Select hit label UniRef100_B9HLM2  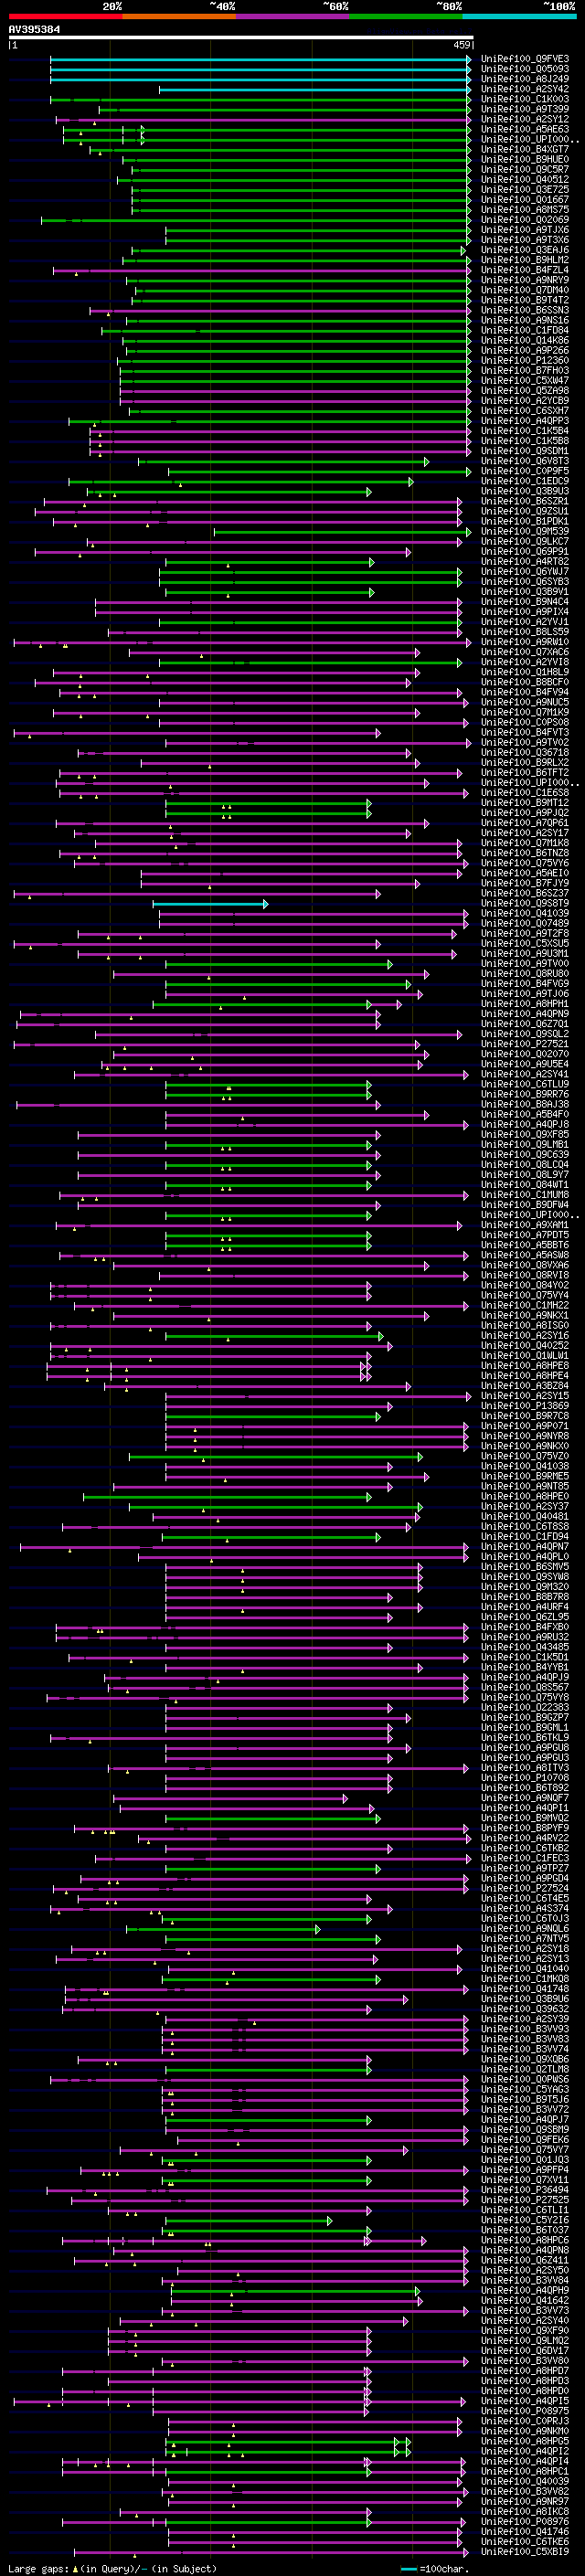[x=525, y=260]
